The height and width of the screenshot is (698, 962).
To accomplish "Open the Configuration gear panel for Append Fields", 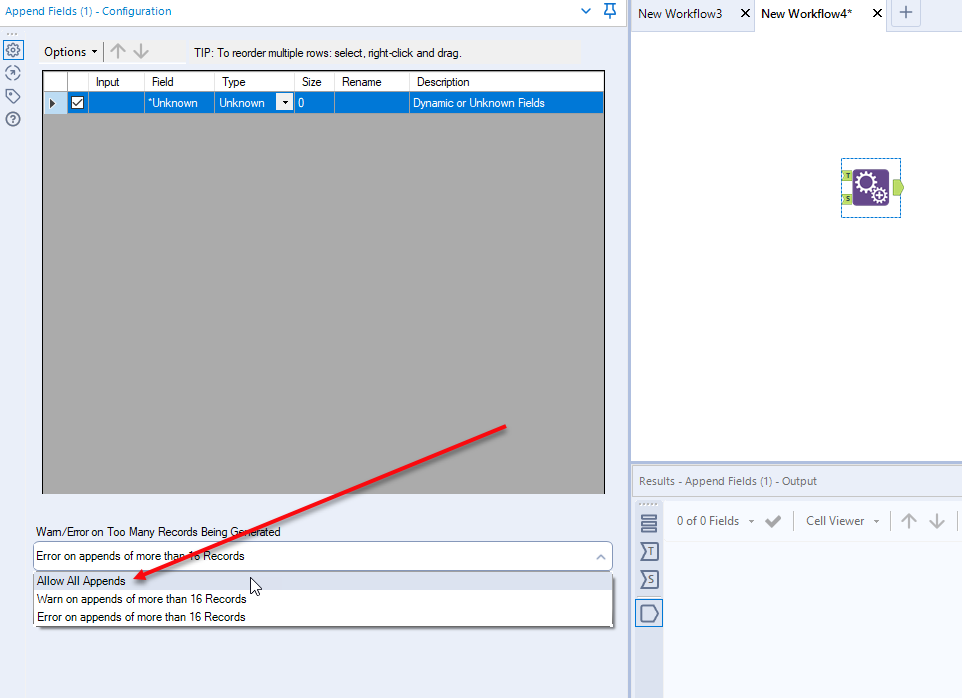I will (x=13, y=50).
